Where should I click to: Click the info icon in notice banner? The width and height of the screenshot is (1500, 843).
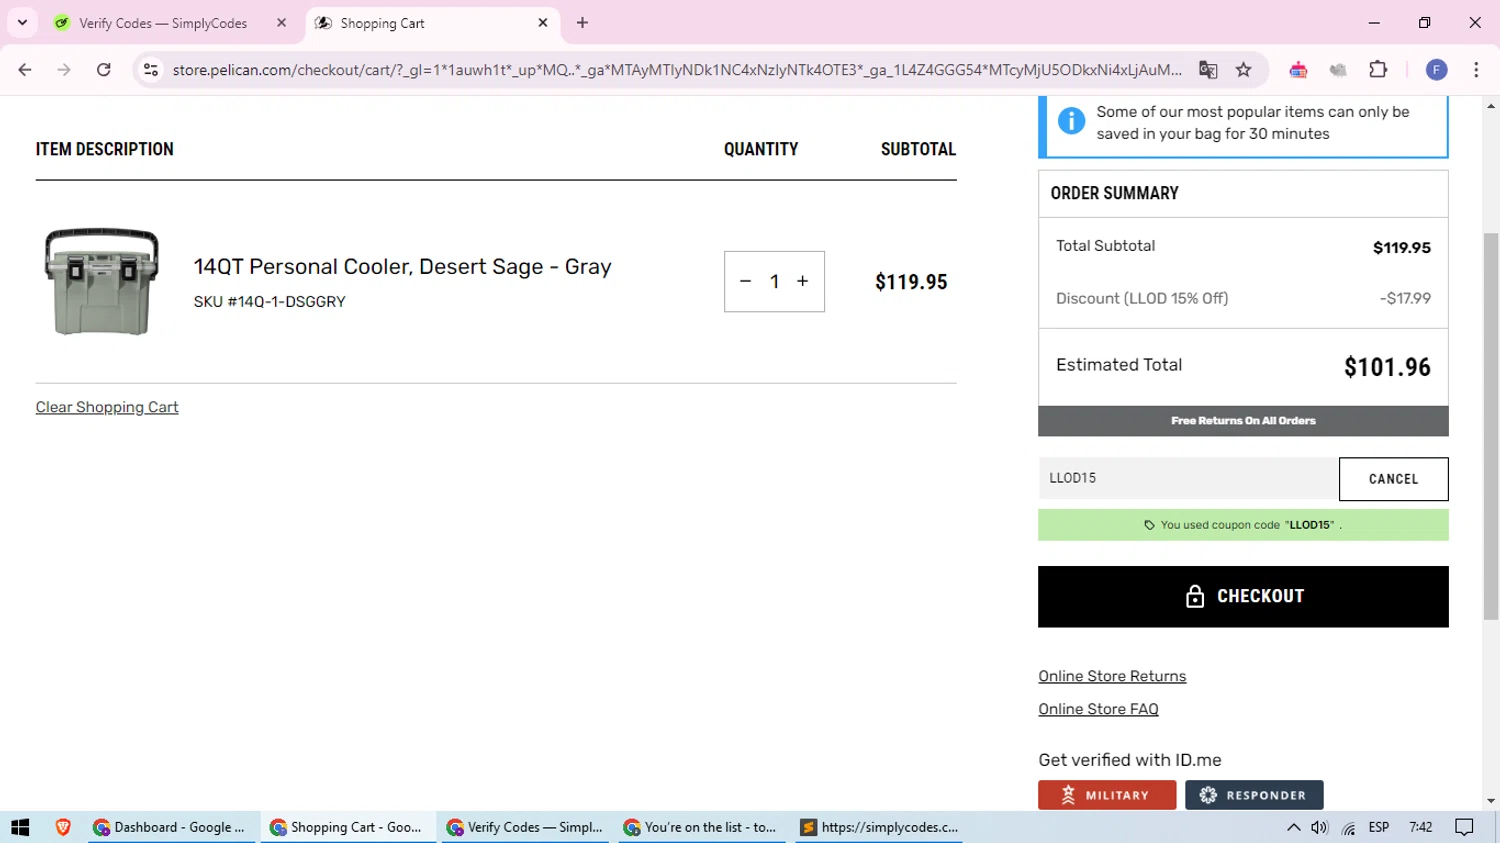pos(1071,121)
